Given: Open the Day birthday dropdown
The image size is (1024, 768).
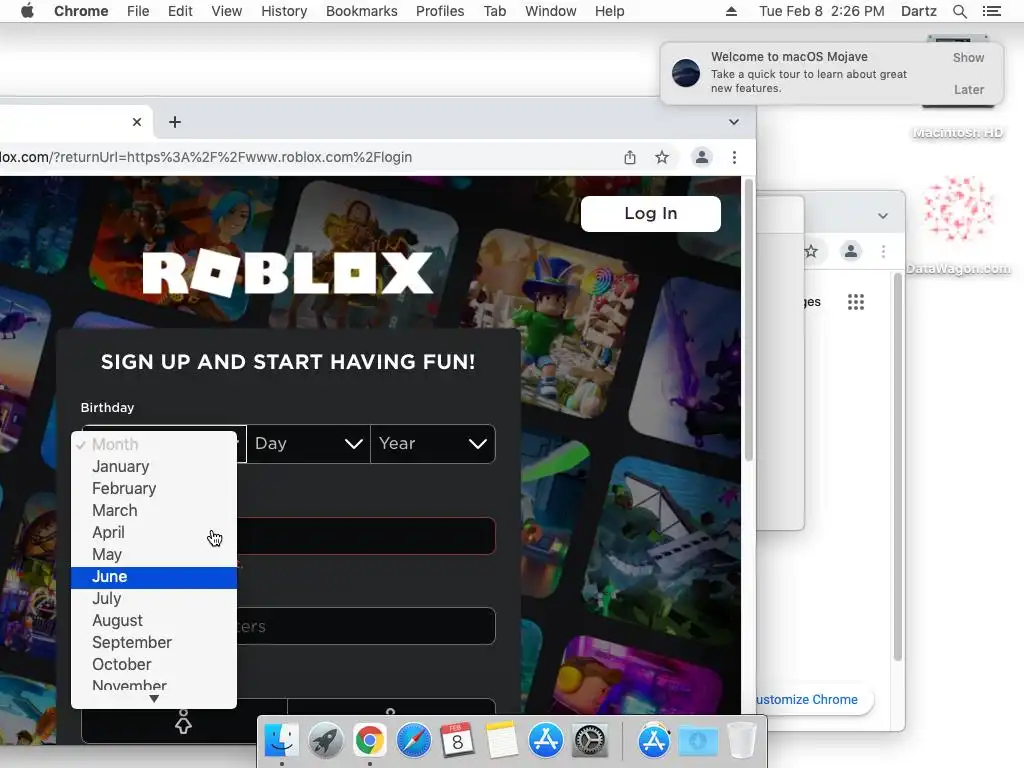Looking at the screenshot, I should click(x=308, y=444).
